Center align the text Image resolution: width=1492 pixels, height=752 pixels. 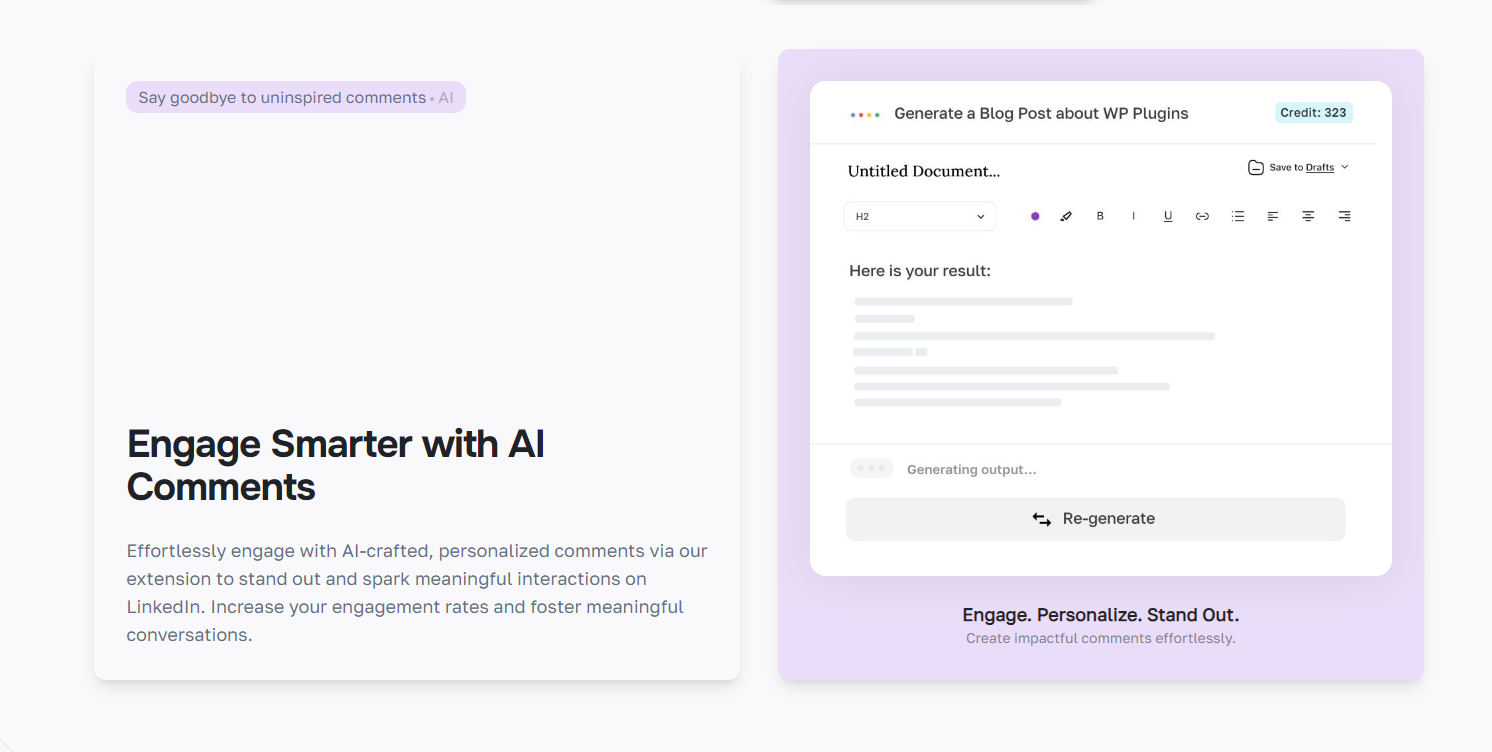[1308, 215]
